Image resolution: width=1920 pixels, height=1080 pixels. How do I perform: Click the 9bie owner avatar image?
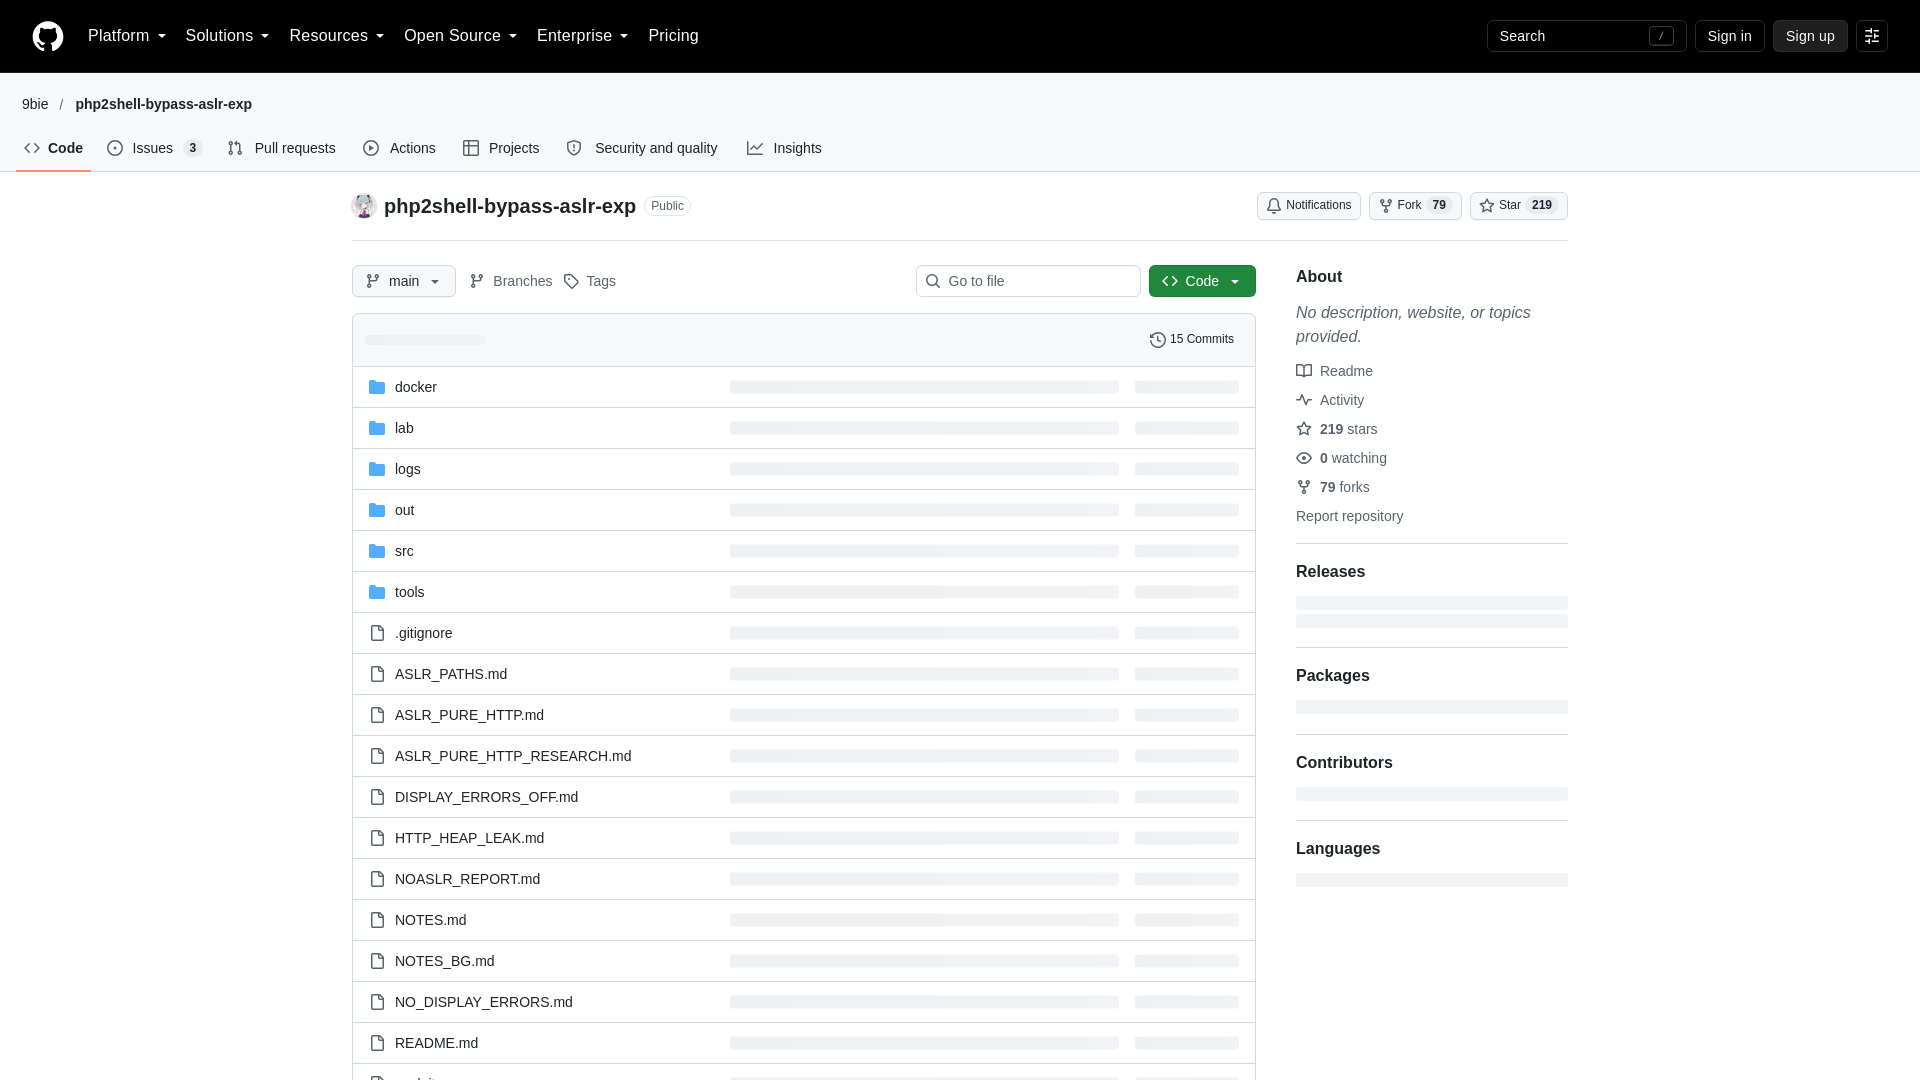point(364,206)
